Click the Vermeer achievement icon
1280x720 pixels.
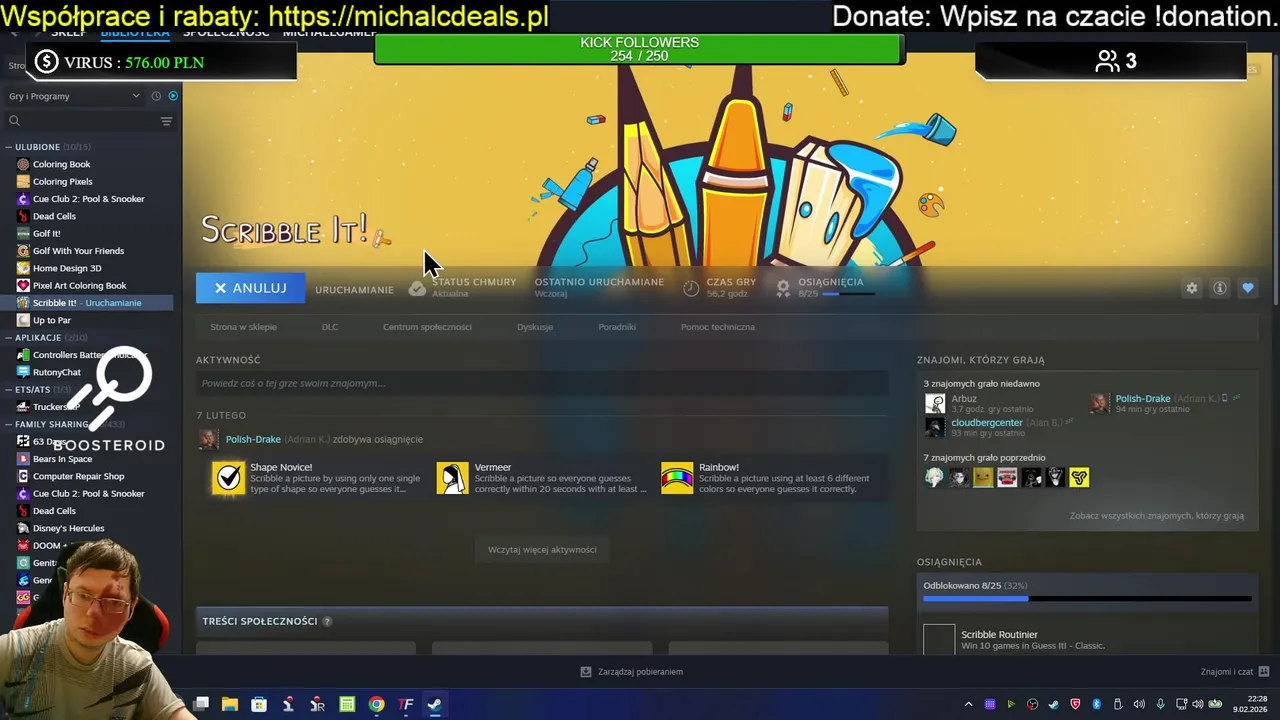[453, 478]
